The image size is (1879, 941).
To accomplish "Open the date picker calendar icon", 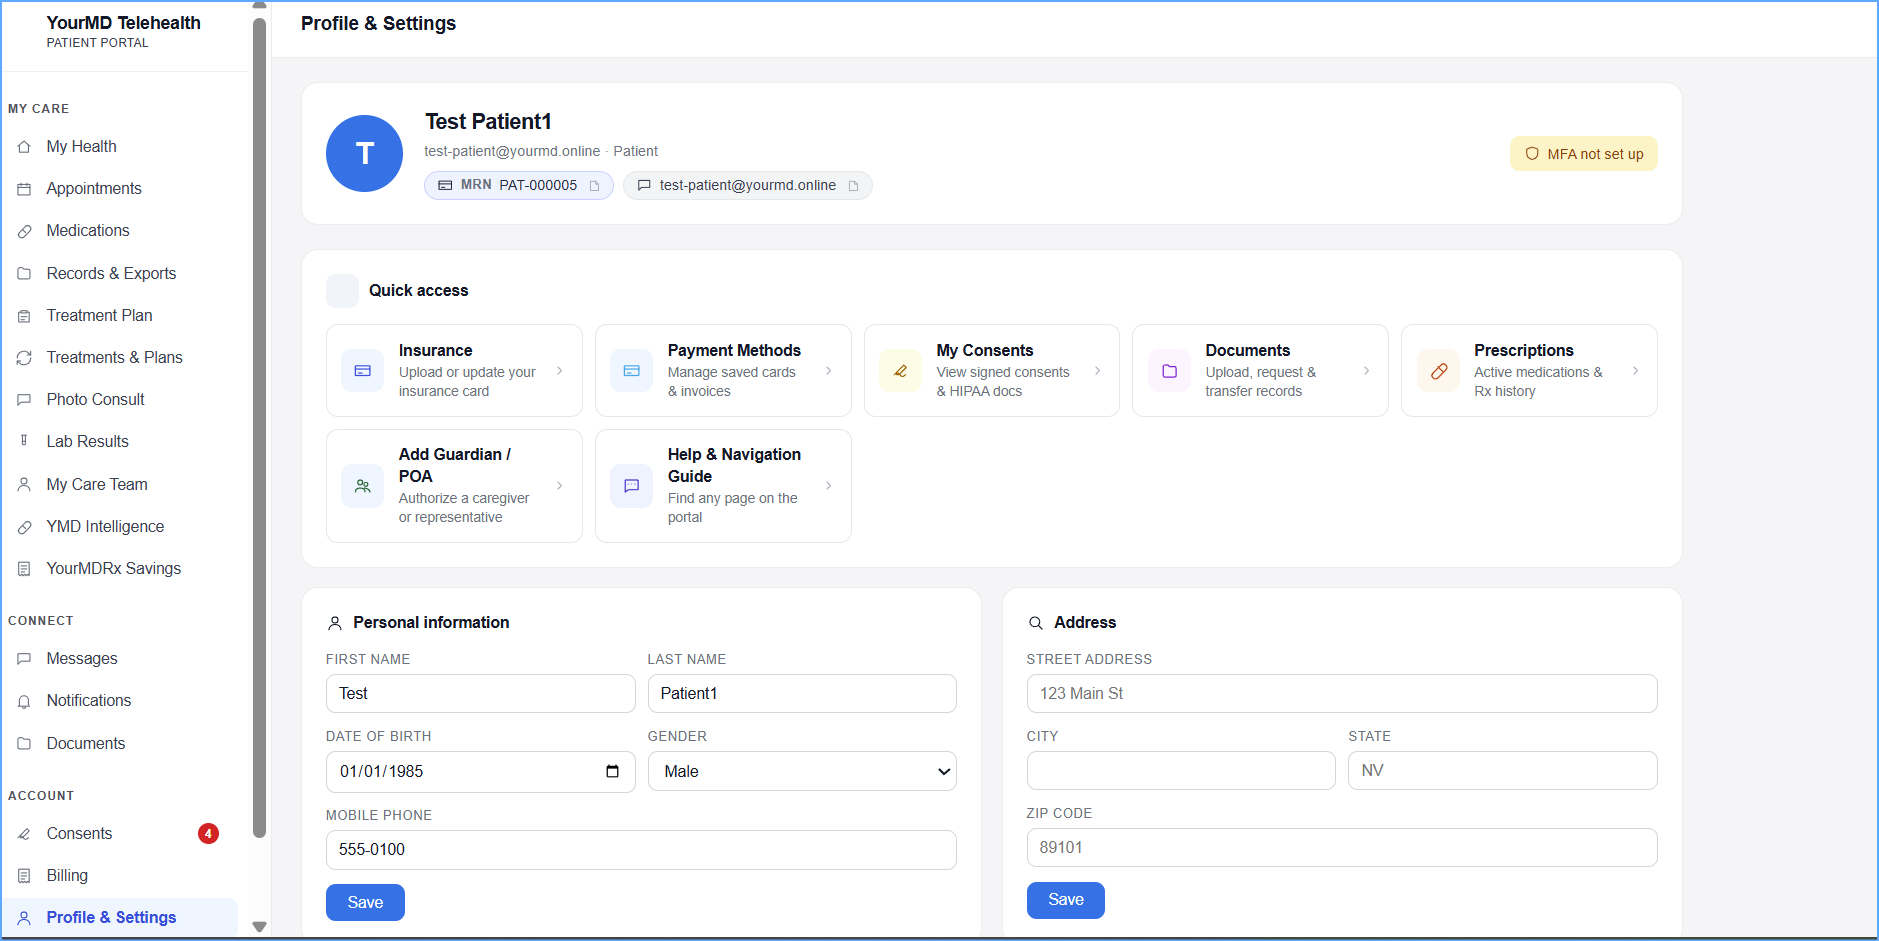I will point(613,771).
